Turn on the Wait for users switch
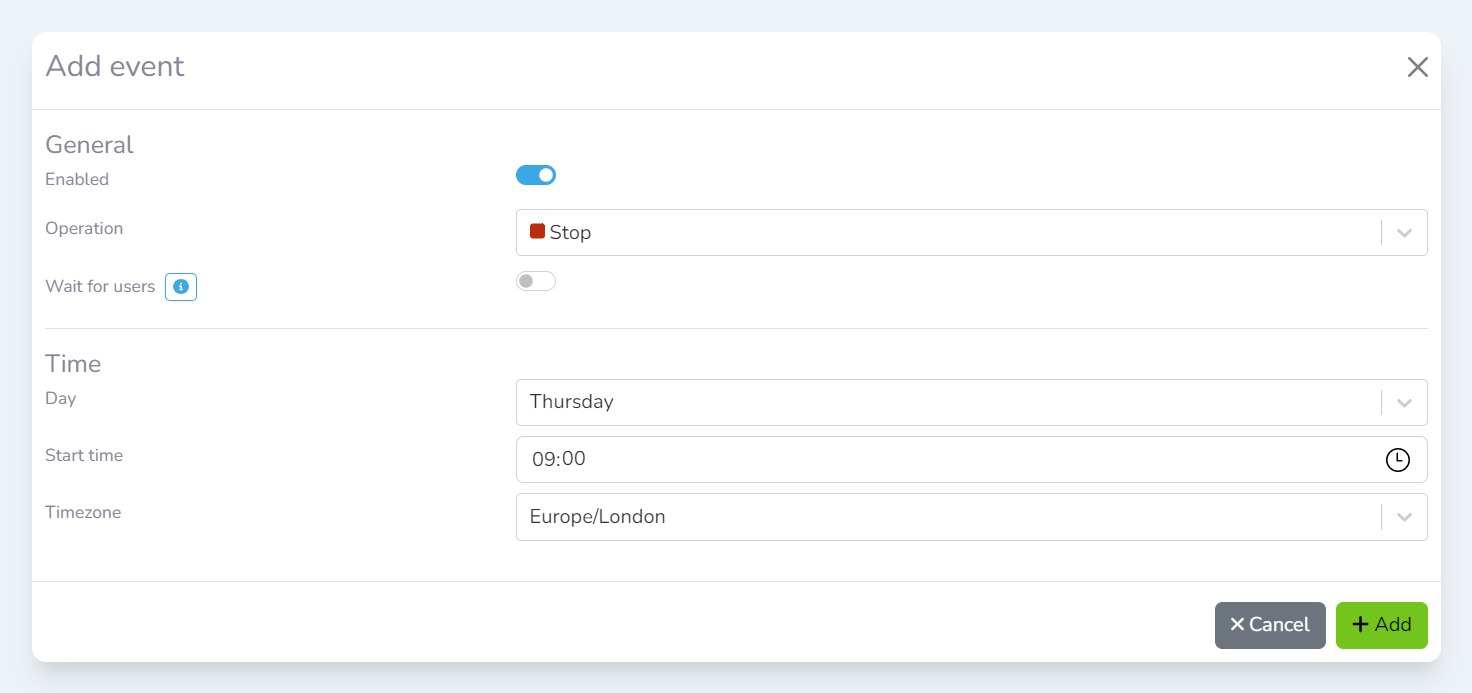 tap(536, 281)
